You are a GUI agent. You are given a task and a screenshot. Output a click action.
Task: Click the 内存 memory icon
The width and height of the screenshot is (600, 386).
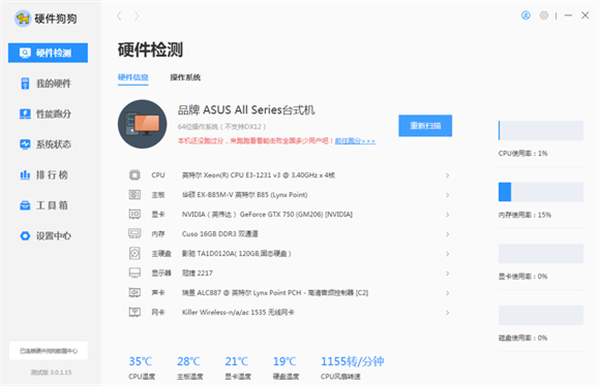coord(134,234)
